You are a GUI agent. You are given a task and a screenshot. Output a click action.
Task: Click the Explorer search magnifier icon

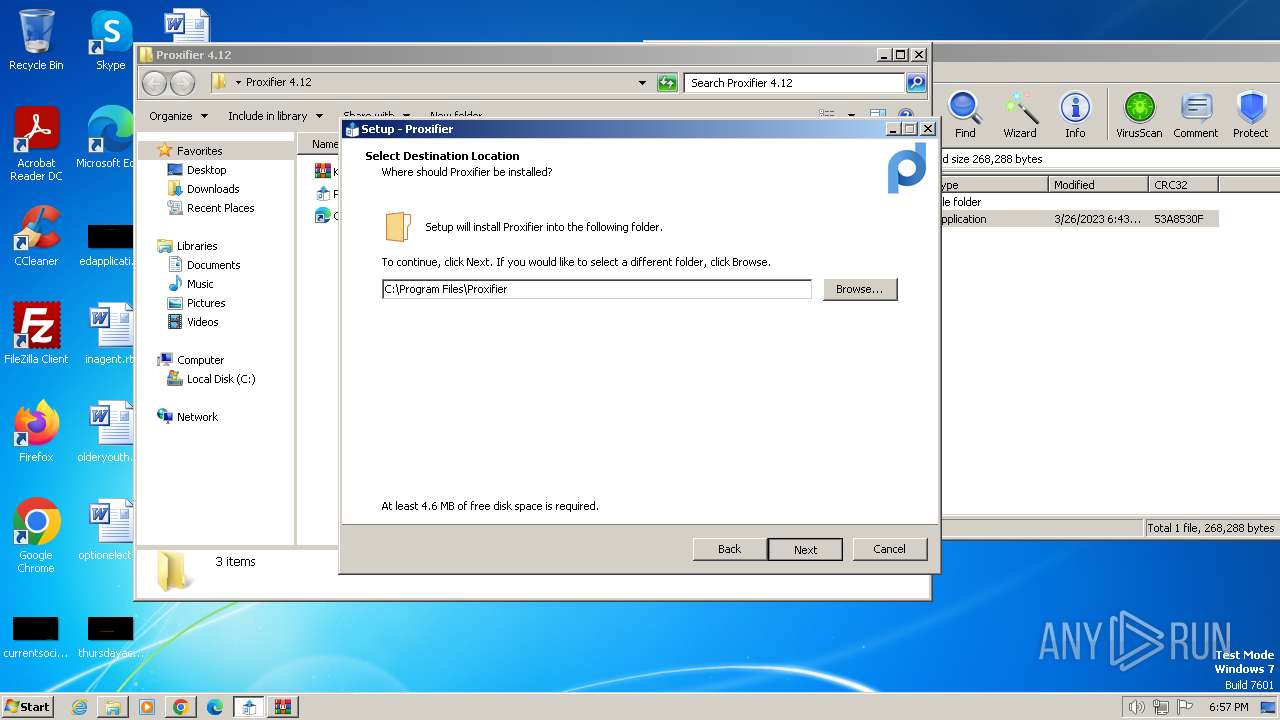tap(916, 83)
